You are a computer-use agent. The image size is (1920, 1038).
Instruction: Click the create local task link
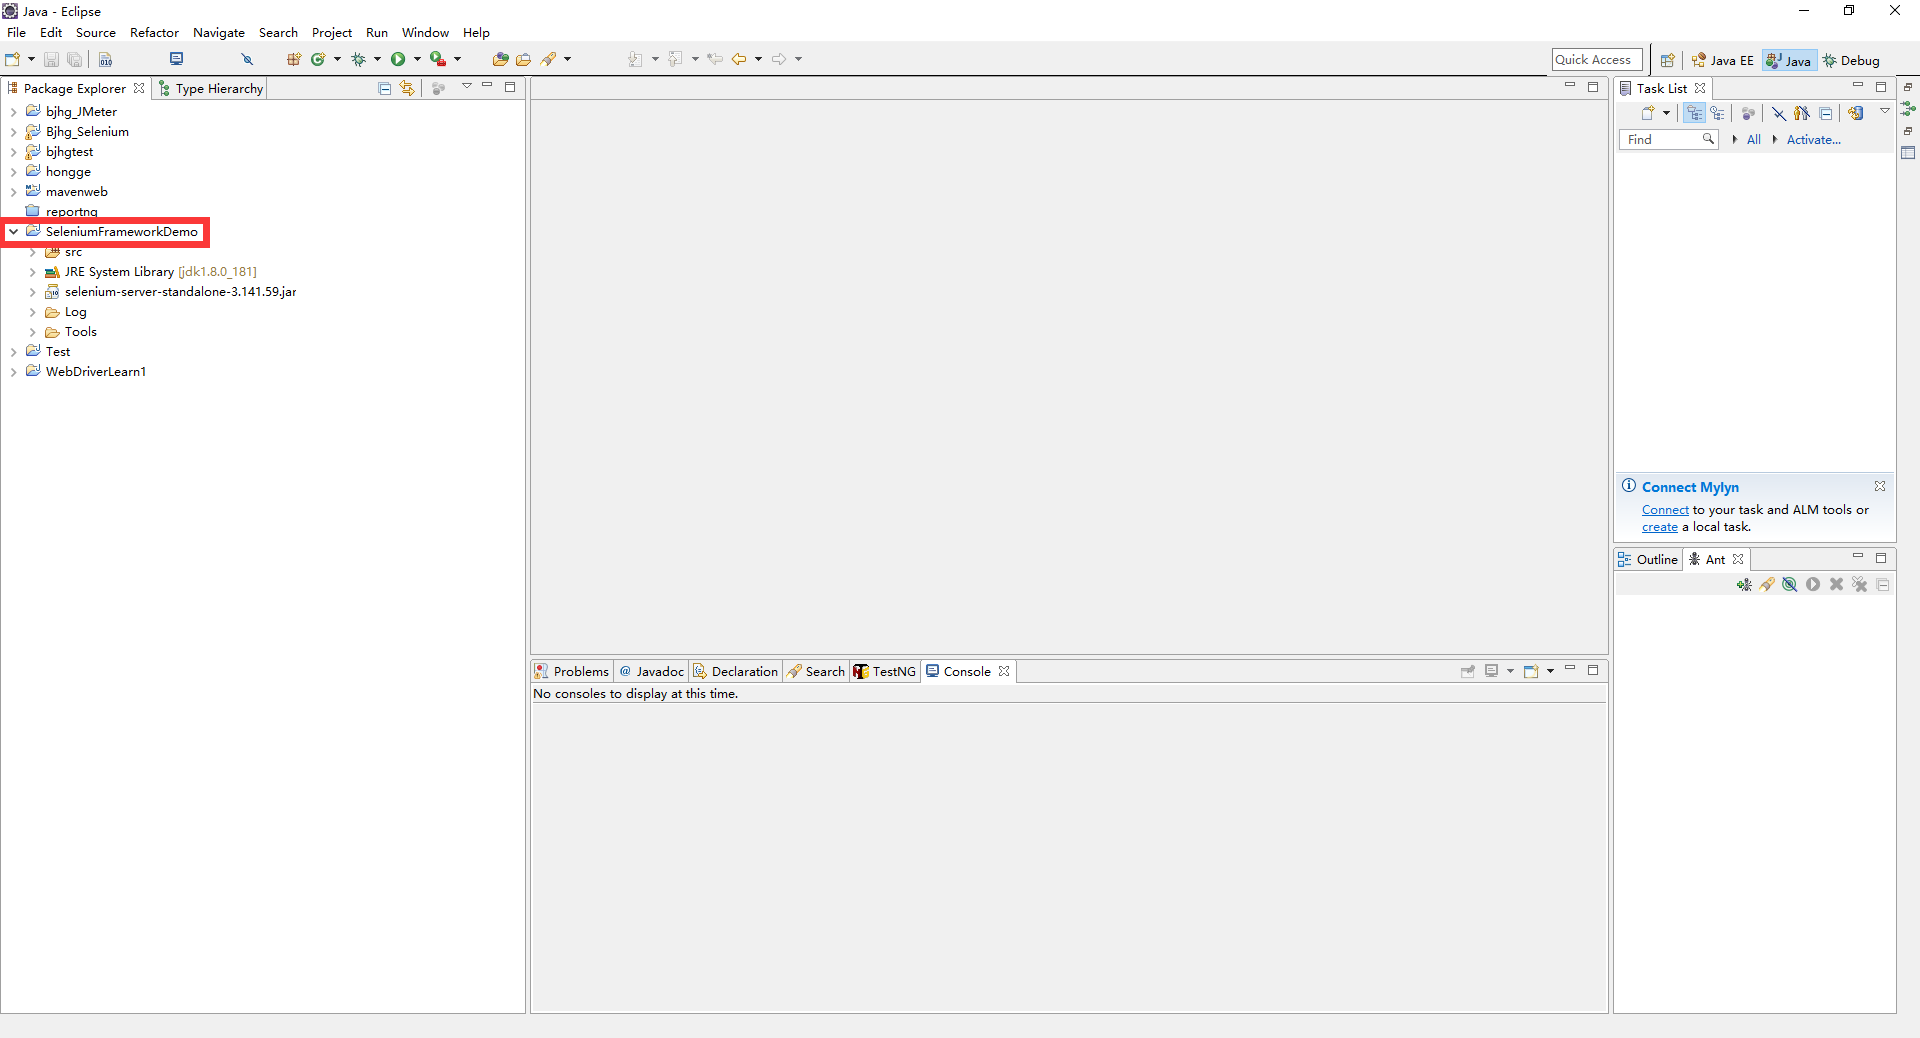(1660, 527)
